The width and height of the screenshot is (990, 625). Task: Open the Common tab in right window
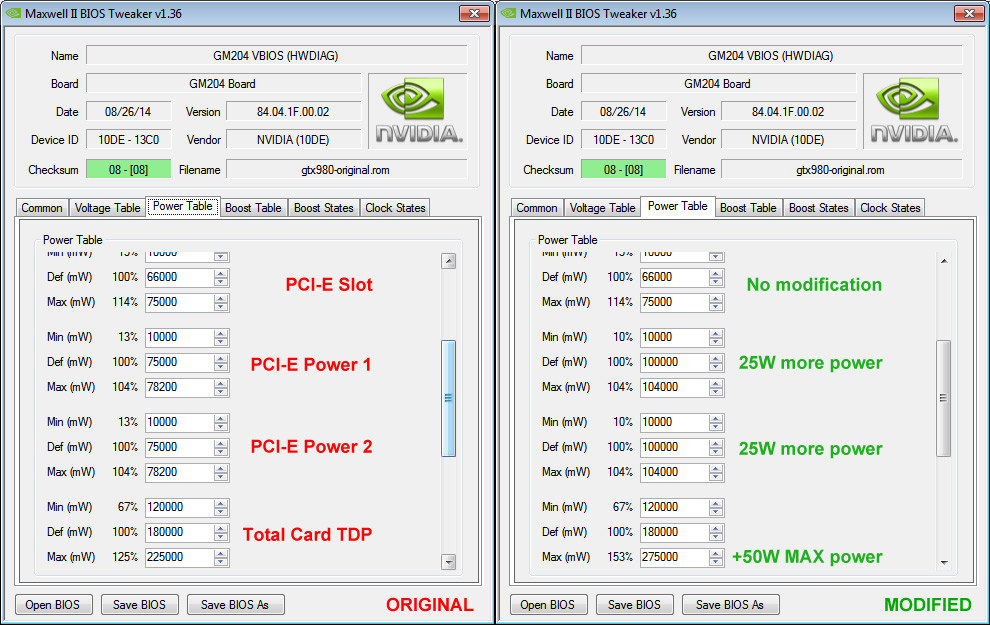[537, 208]
